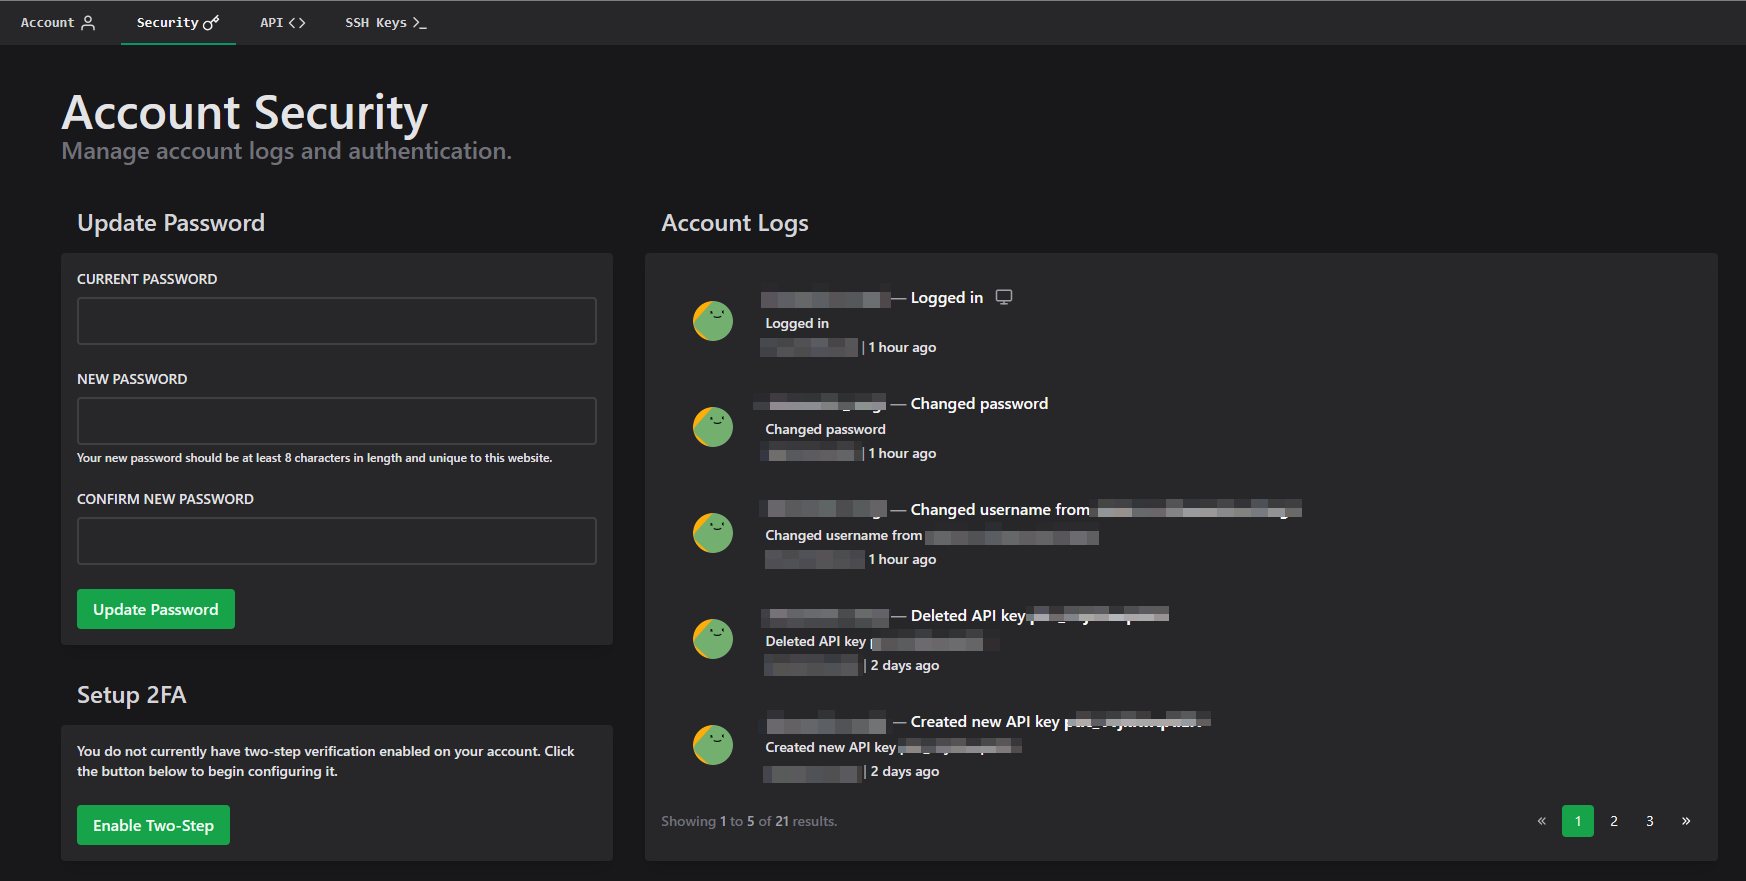Click the avatar beside Changed password log

coord(713,427)
